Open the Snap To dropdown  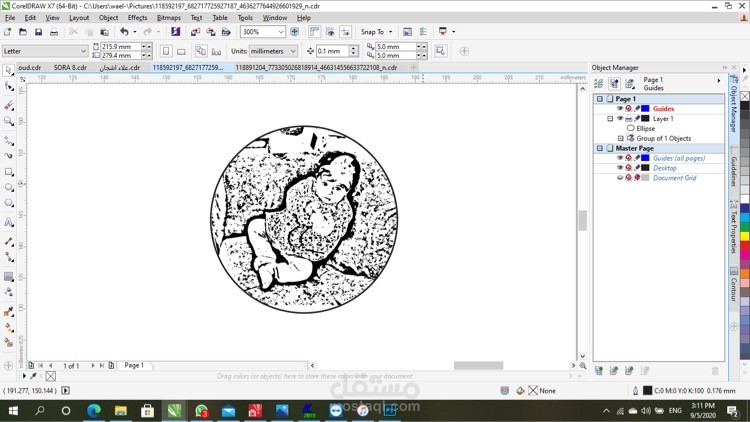390,32
